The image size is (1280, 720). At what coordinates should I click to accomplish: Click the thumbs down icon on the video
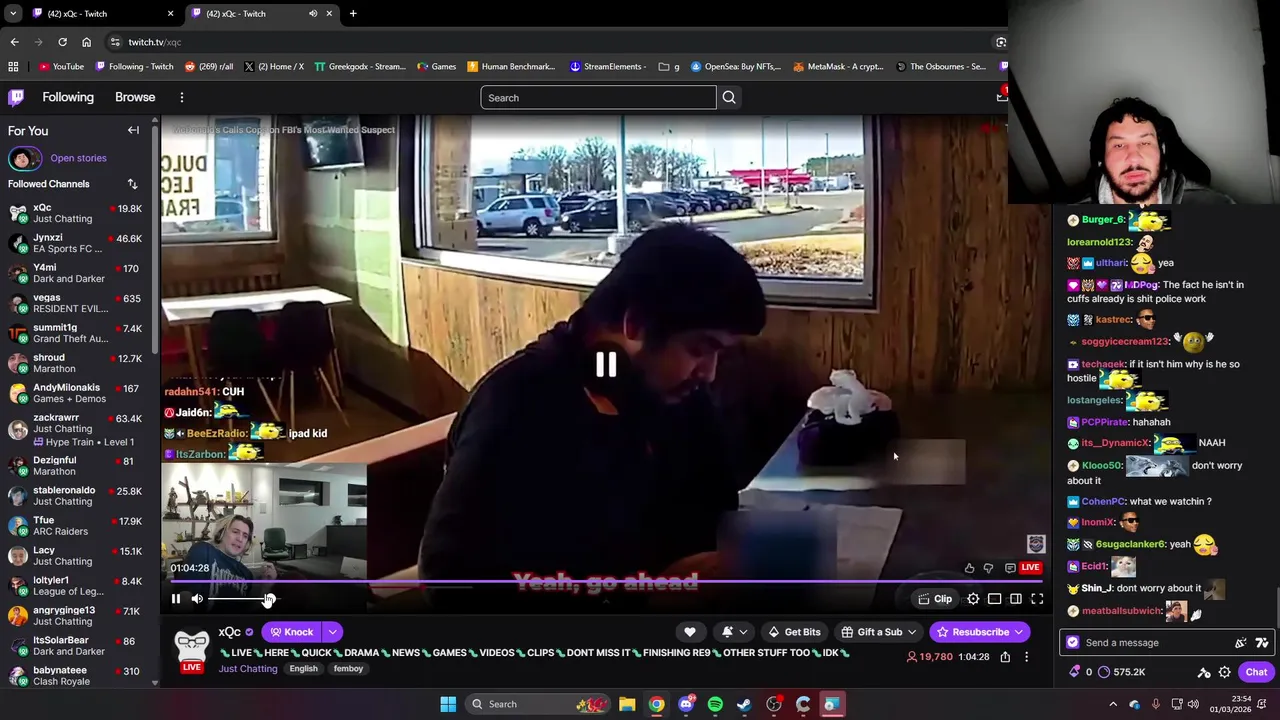988,568
